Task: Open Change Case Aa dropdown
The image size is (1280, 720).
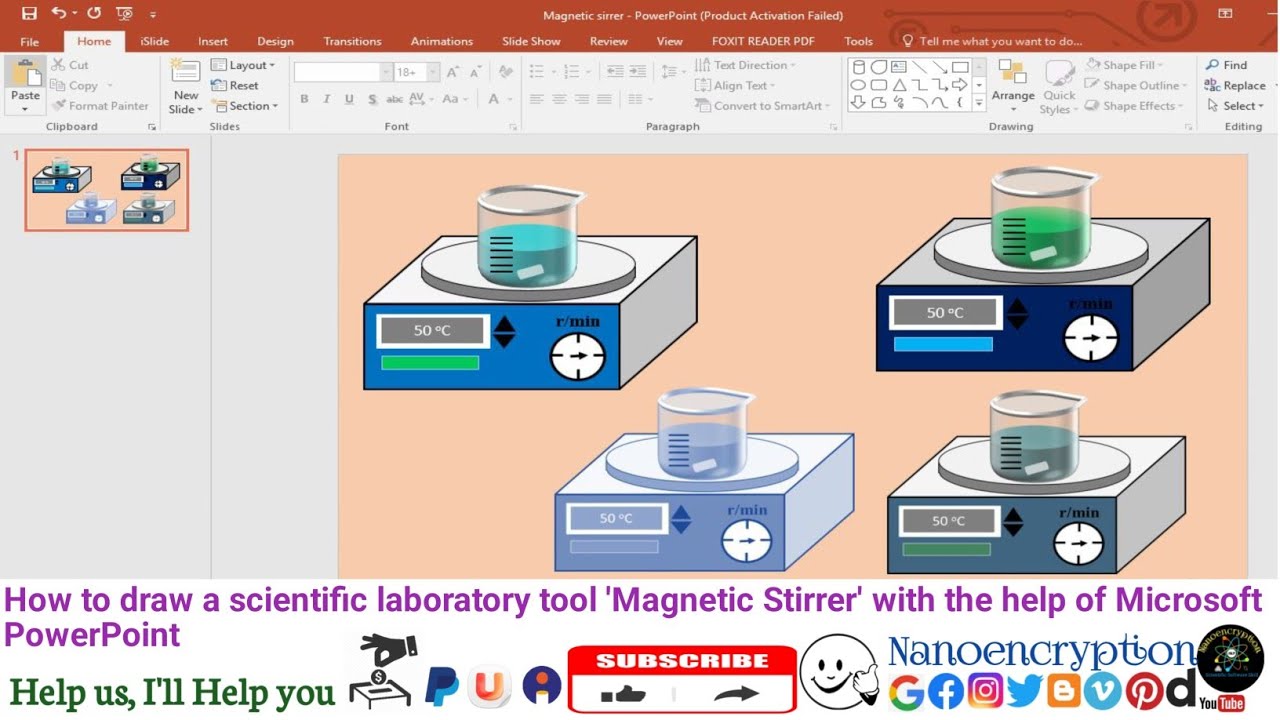Action: pyautogui.click(x=455, y=99)
